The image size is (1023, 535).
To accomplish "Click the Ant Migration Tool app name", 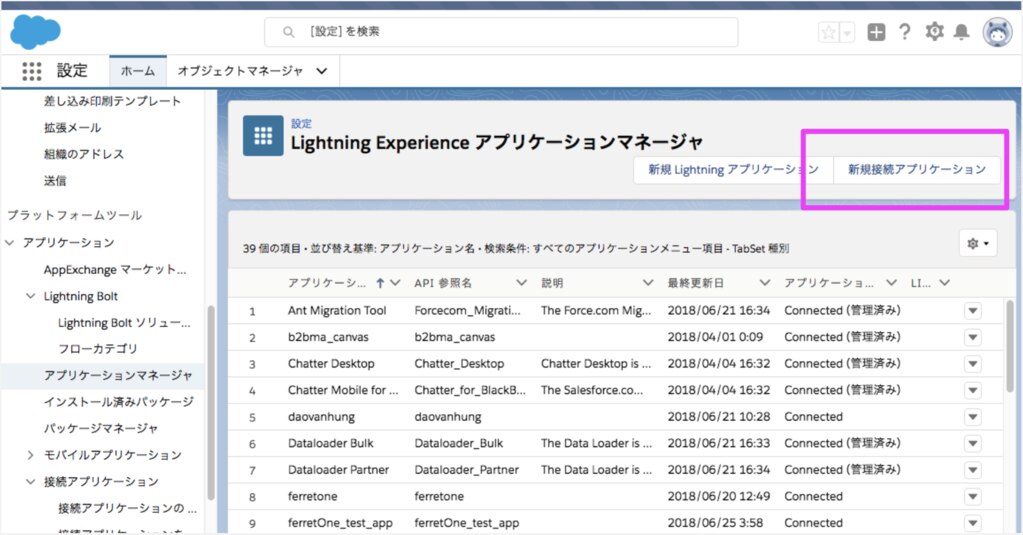I will tap(337, 311).
